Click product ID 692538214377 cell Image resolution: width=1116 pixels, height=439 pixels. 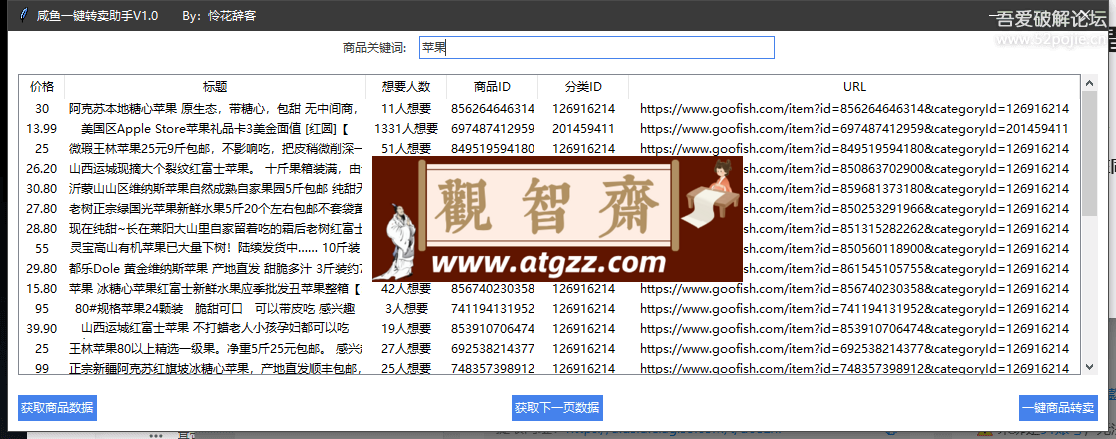coord(493,348)
